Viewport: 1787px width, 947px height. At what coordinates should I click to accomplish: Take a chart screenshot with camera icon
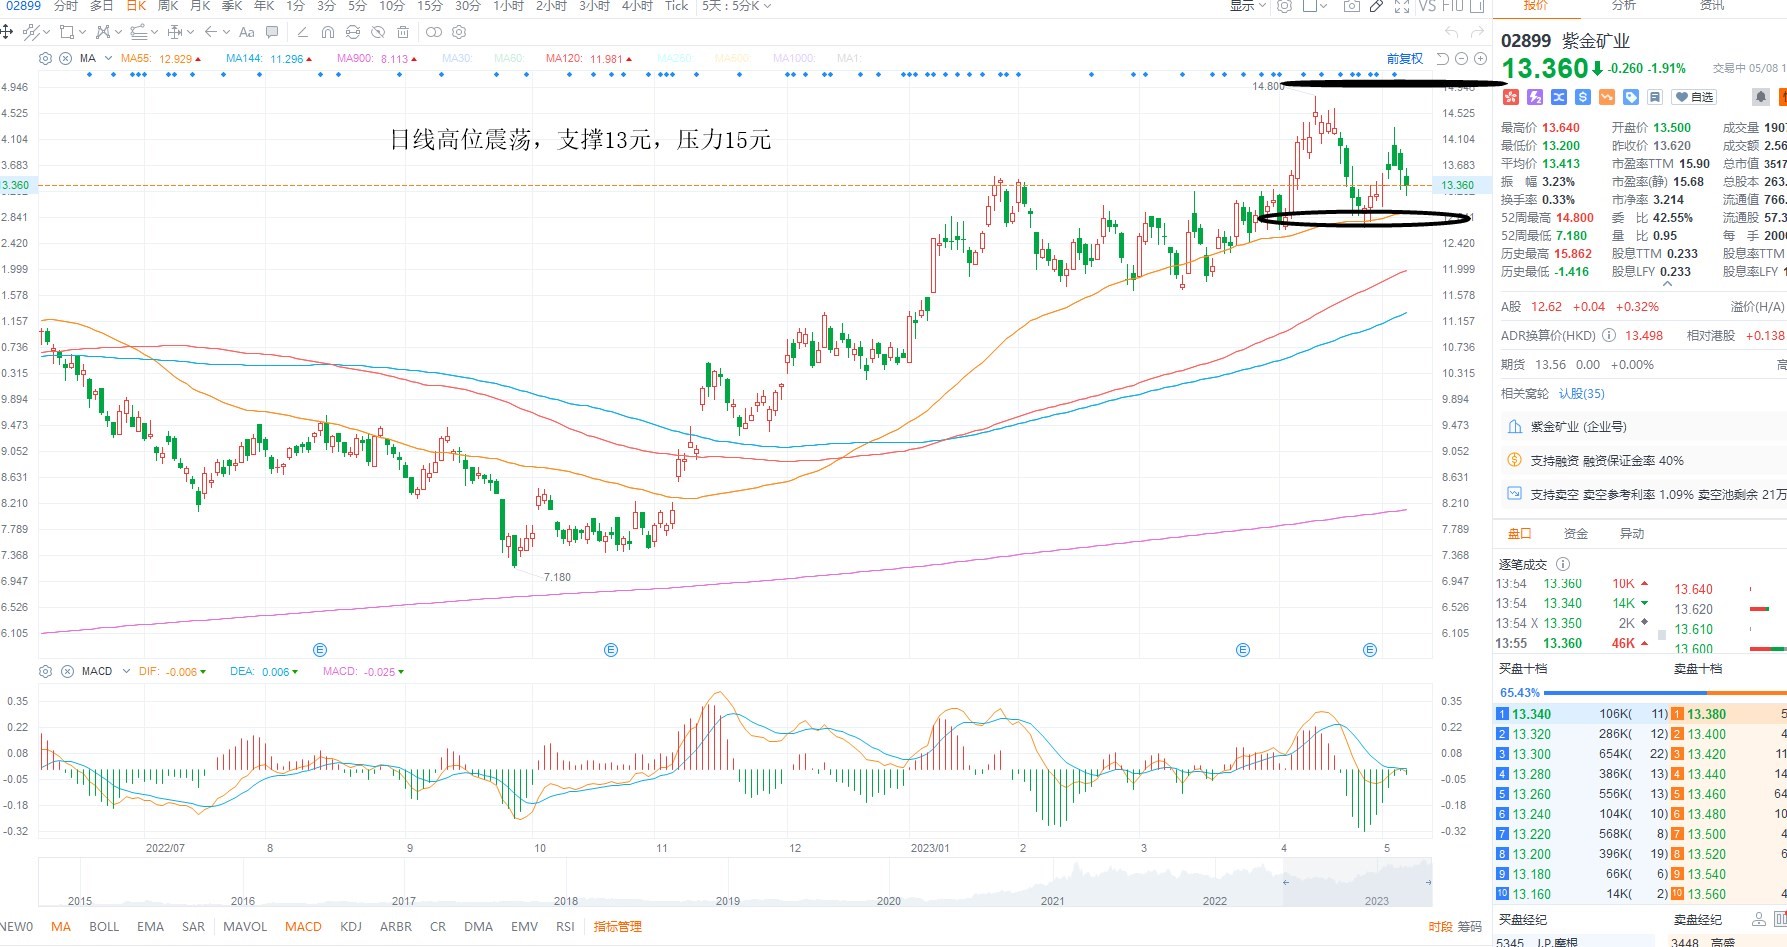click(1352, 6)
